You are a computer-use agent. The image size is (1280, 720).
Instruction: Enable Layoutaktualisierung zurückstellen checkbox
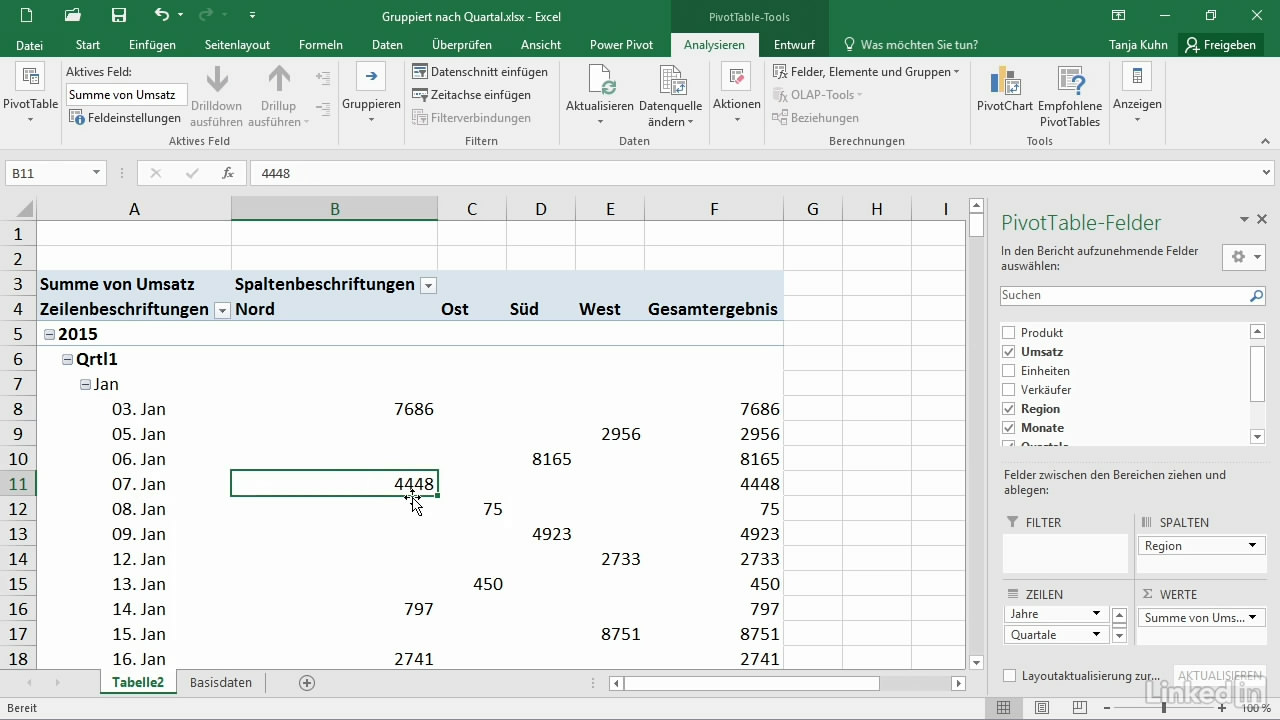[1009, 676]
